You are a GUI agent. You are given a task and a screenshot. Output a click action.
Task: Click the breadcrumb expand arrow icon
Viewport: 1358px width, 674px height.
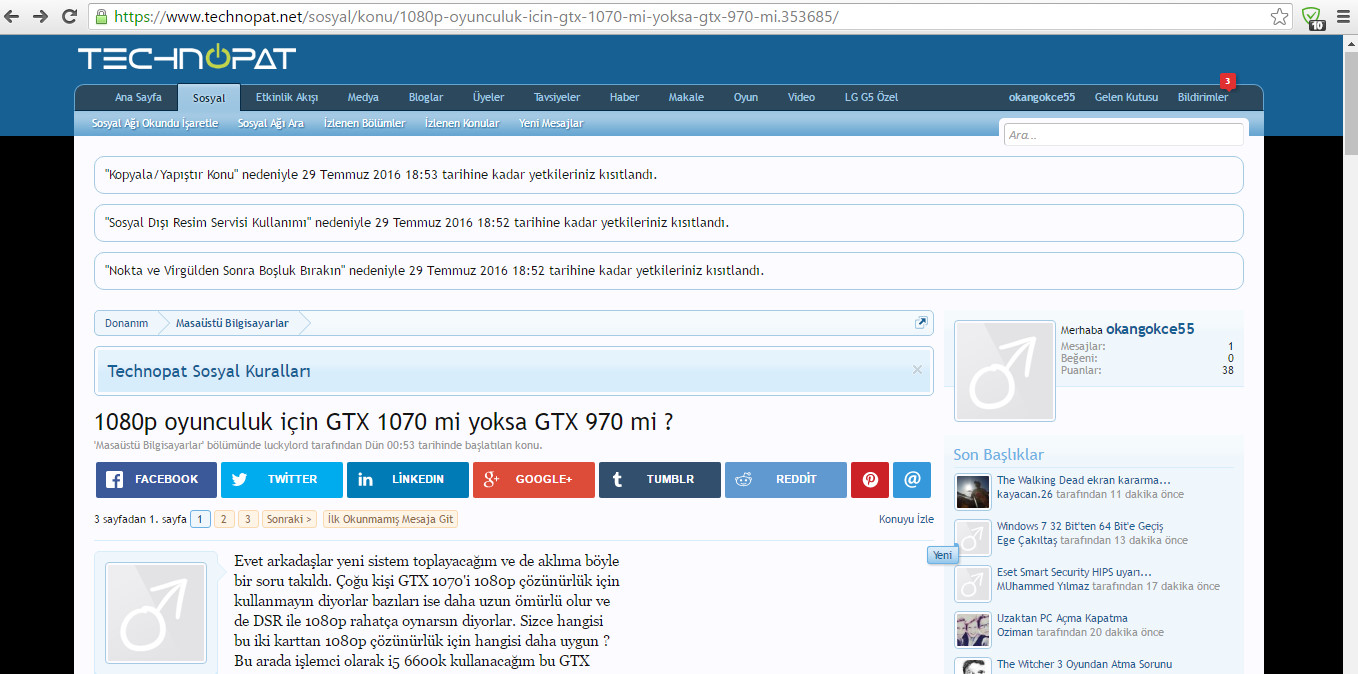click(921, 323)
